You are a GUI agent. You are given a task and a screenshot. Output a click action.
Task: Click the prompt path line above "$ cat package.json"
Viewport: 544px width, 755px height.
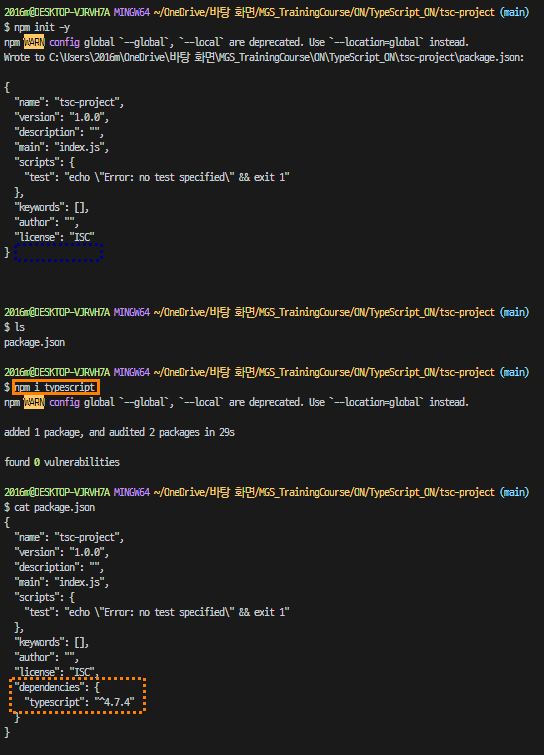click(266, 492)
